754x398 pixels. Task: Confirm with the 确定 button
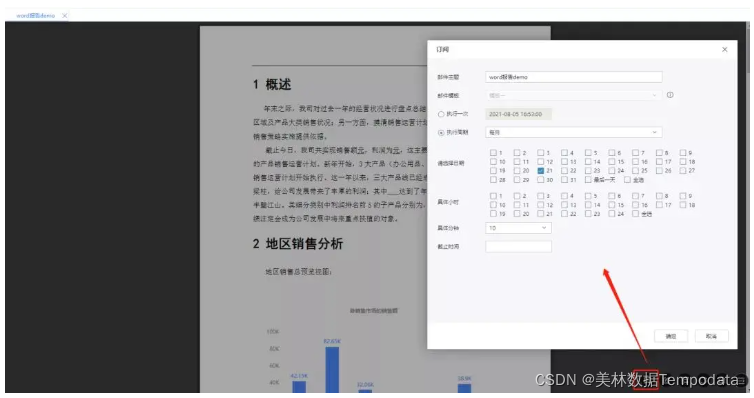671,336
